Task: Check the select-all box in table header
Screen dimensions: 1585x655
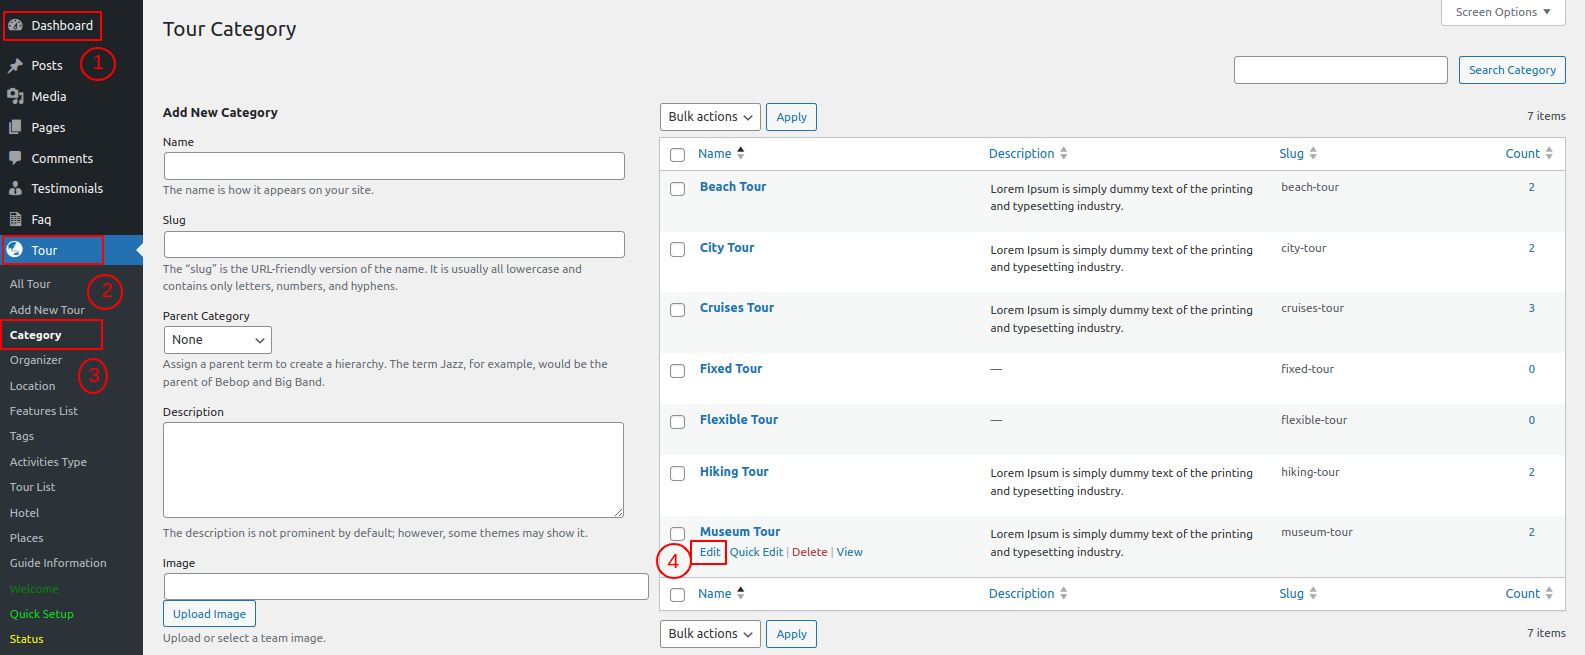Action: coord(677,155)
